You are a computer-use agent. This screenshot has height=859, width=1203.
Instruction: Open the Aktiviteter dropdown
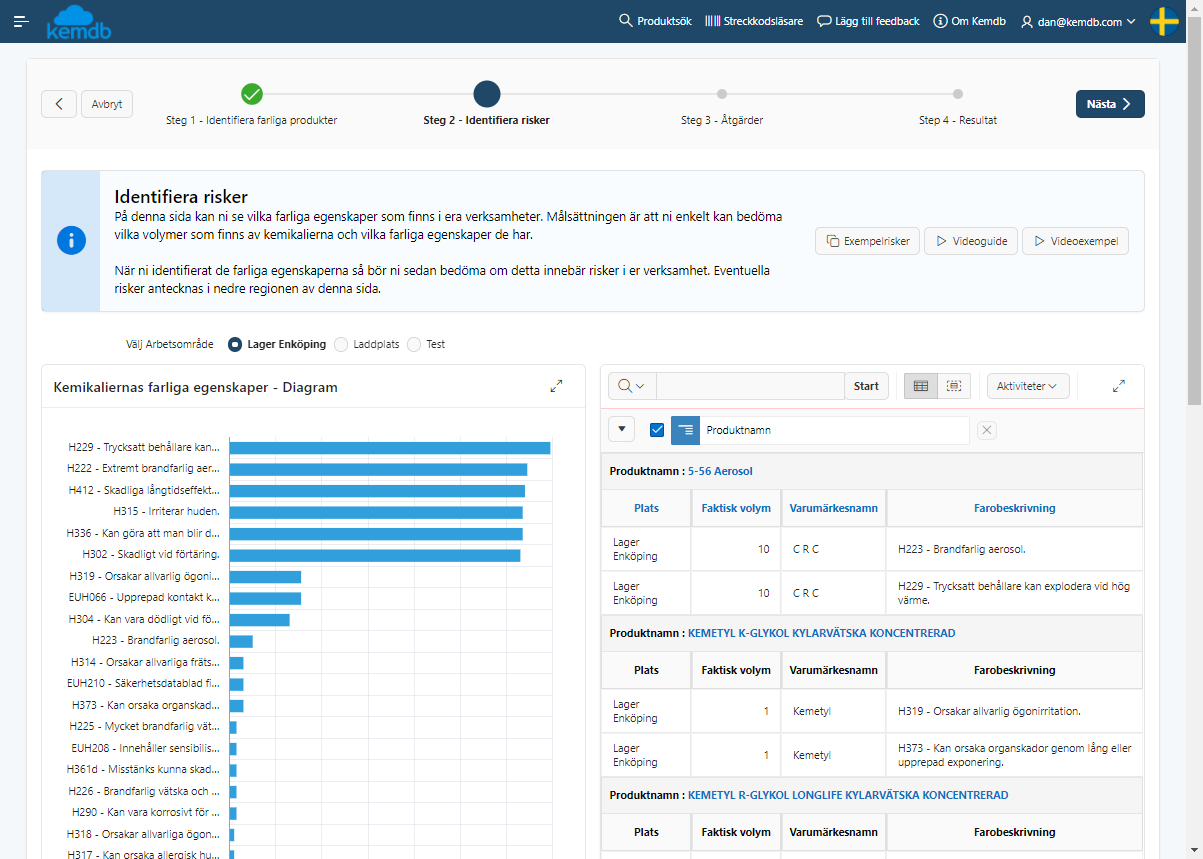click(x=1028, y=386)
